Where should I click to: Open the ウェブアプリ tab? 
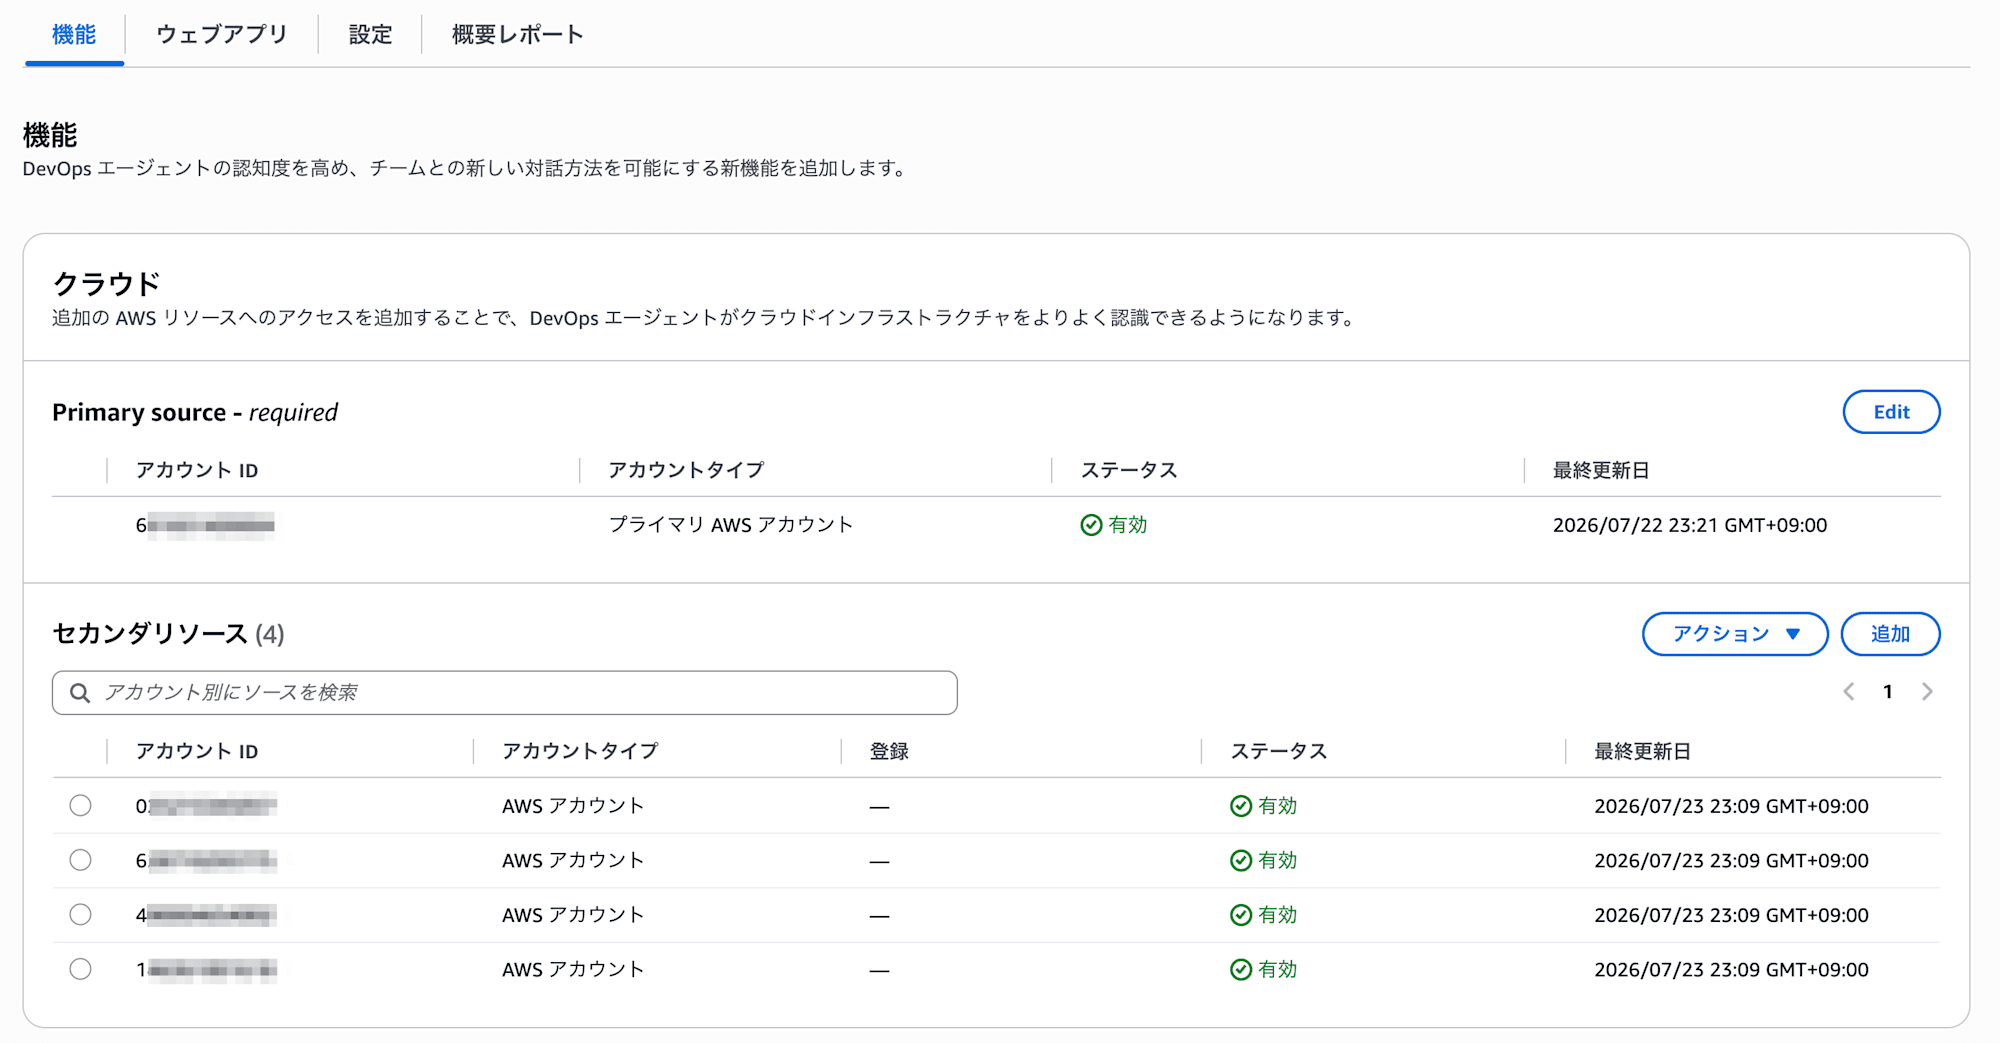pyautogui.click(x=222, y=35)
